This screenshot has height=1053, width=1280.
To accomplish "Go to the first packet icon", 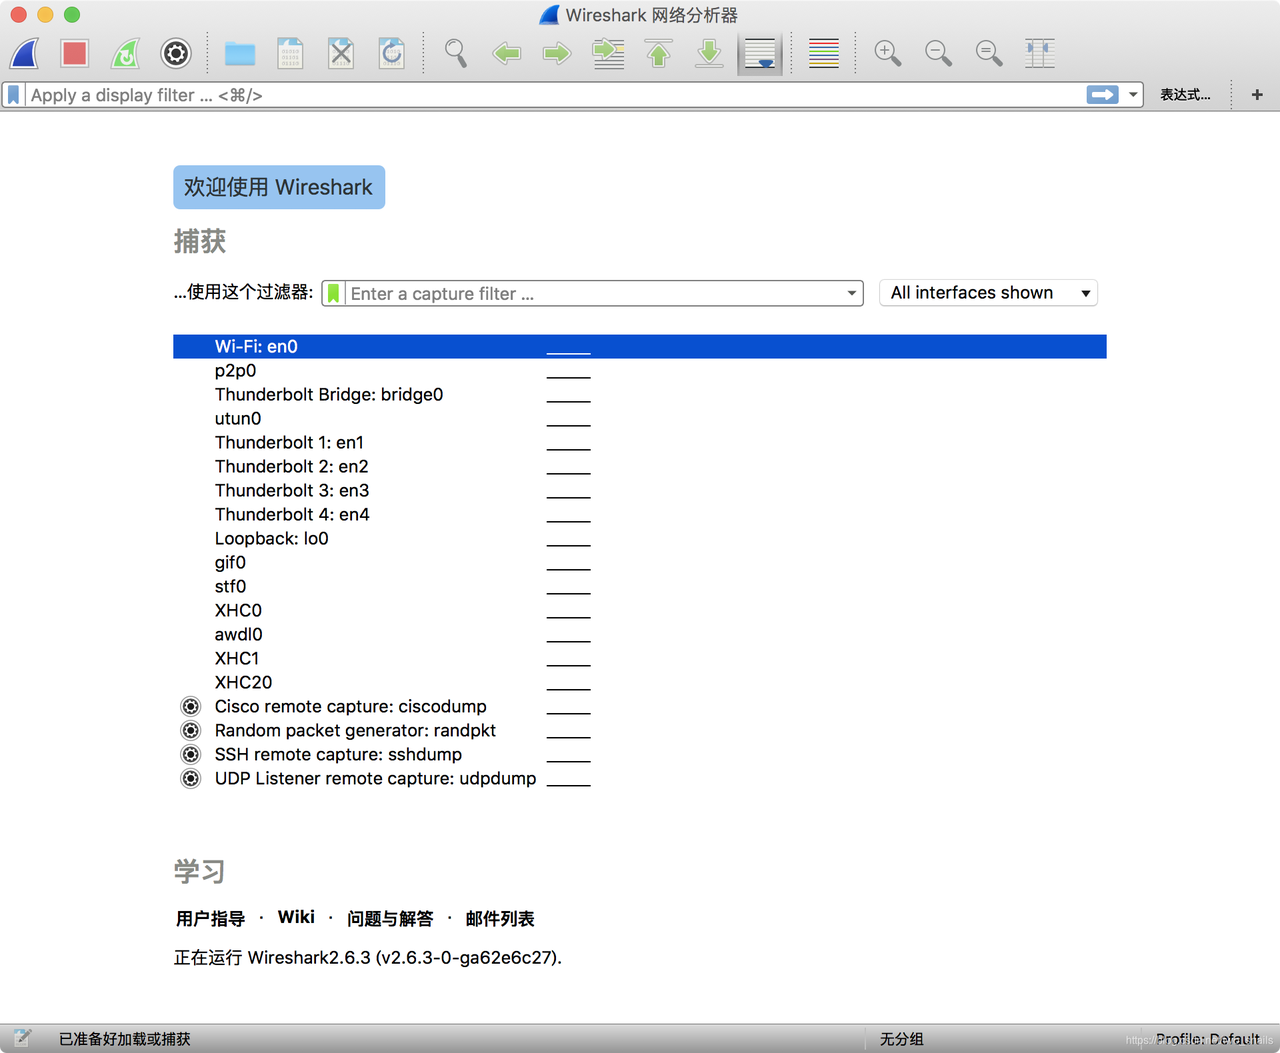I will [x=659, y=53].
